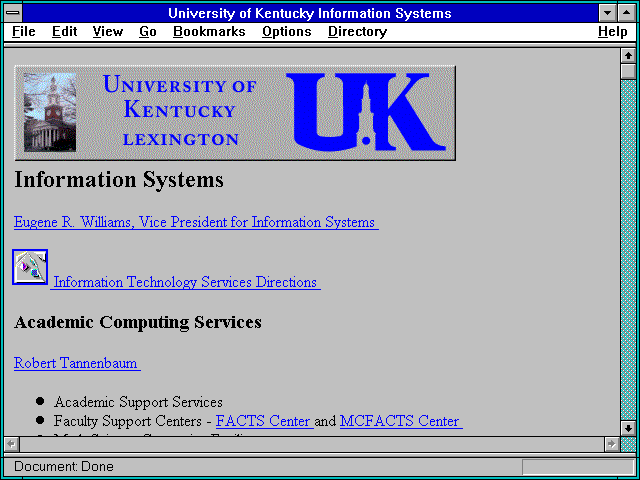Click the 'Academic Computing Services' heading
Viewport: 640px width, 480px height.
point(138,322)
